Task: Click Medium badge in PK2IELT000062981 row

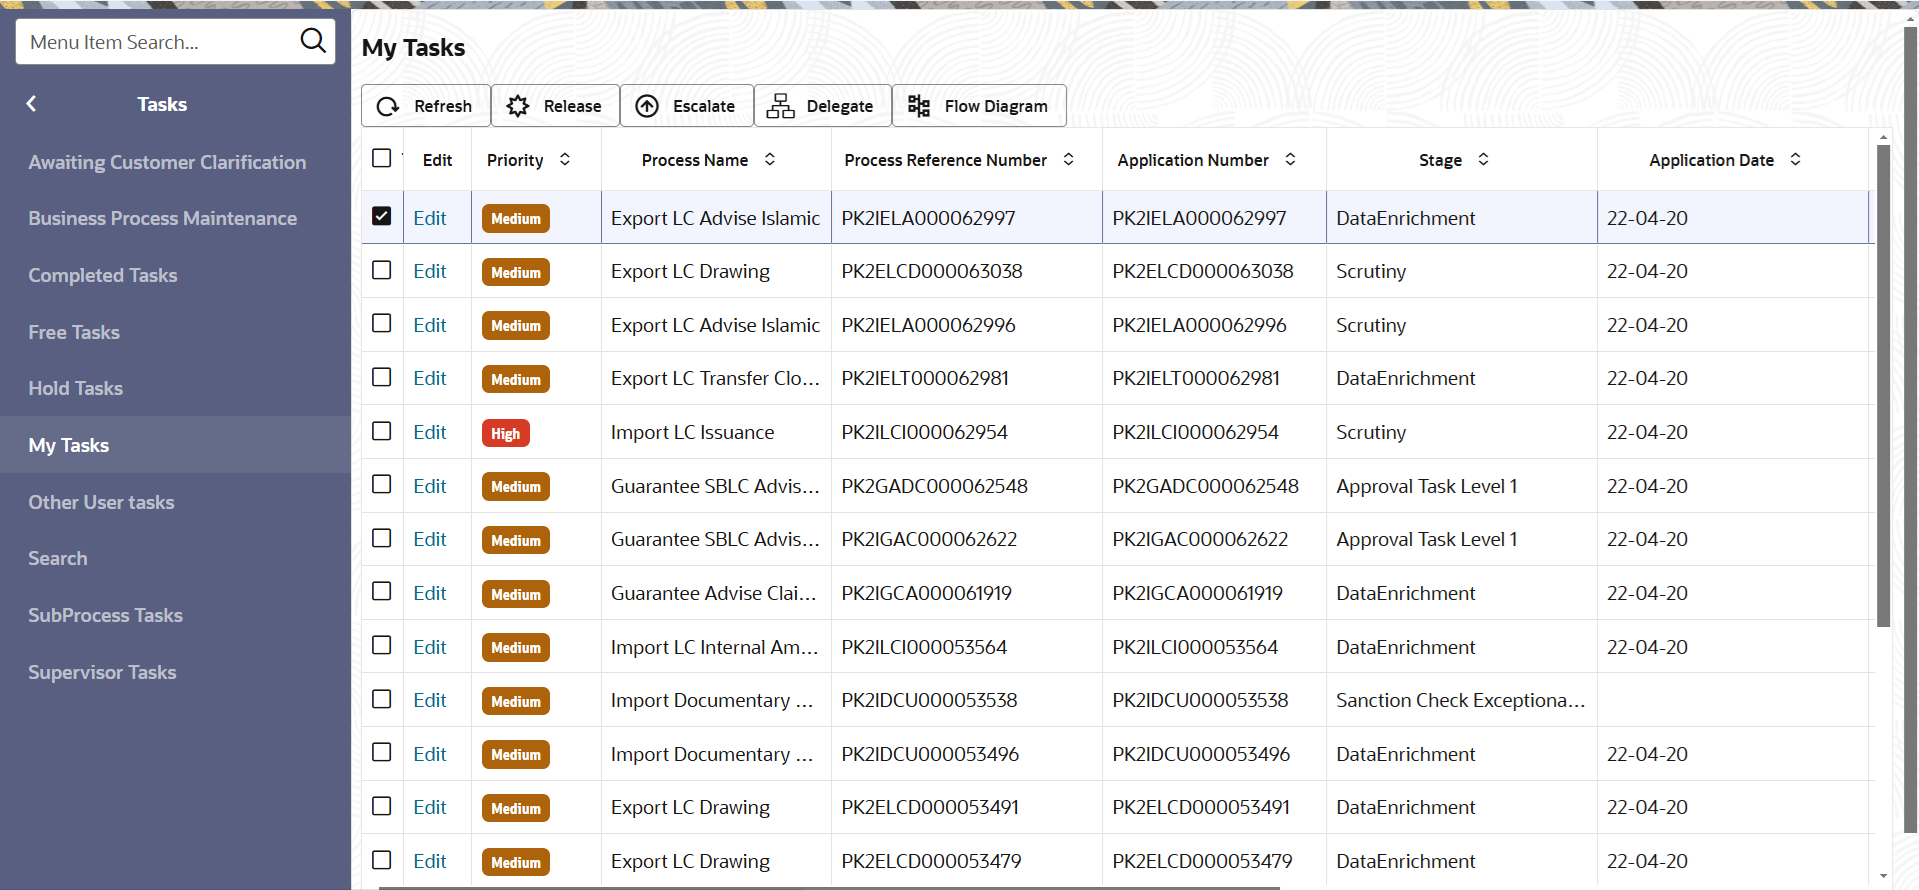Action: (515, 379)
